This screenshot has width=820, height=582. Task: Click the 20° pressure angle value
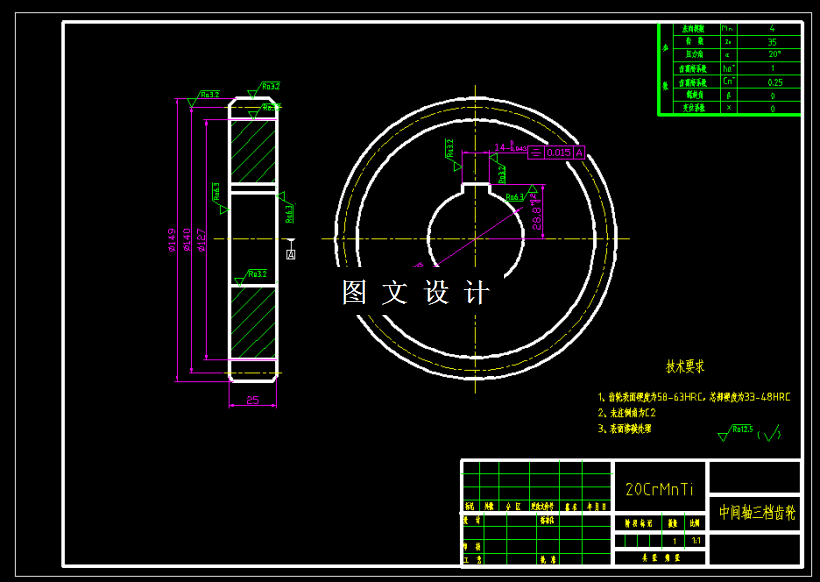(774, 54)
